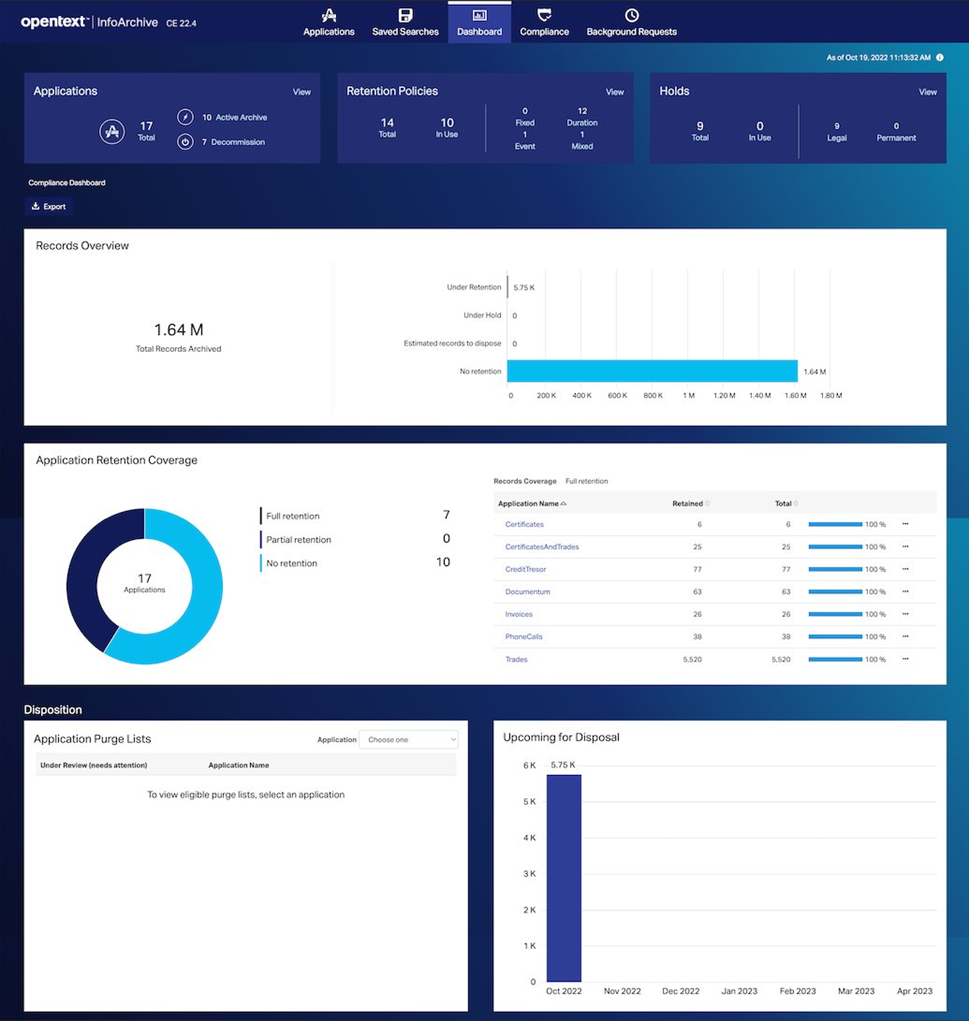Click the Export button
This screenshot has height=1021, width=969.
(x=49, y=206)
